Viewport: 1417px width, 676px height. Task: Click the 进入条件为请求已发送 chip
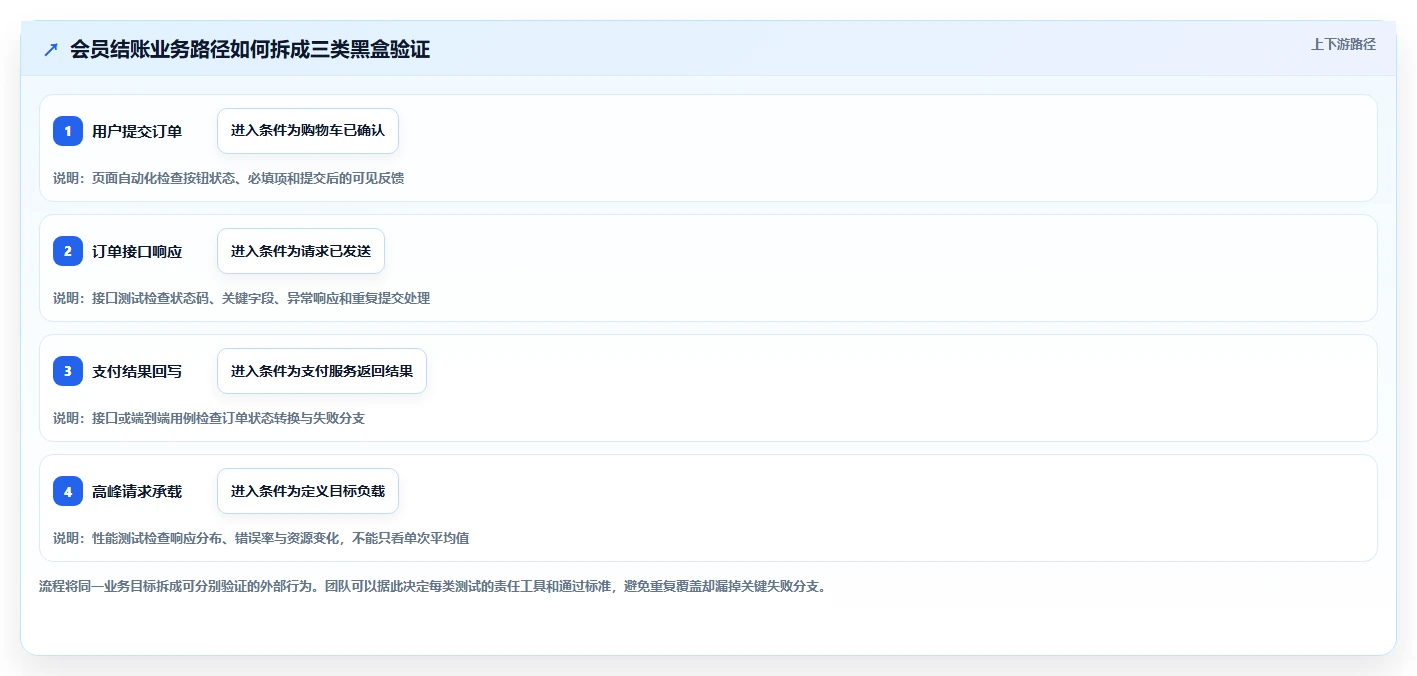[x=301, y=251]
